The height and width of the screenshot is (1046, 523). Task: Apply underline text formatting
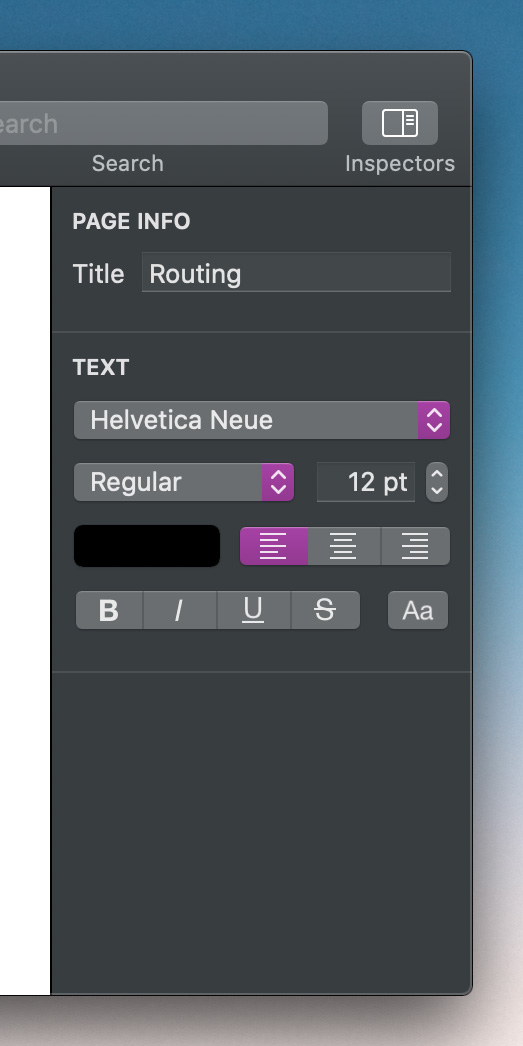coord(253,610)
